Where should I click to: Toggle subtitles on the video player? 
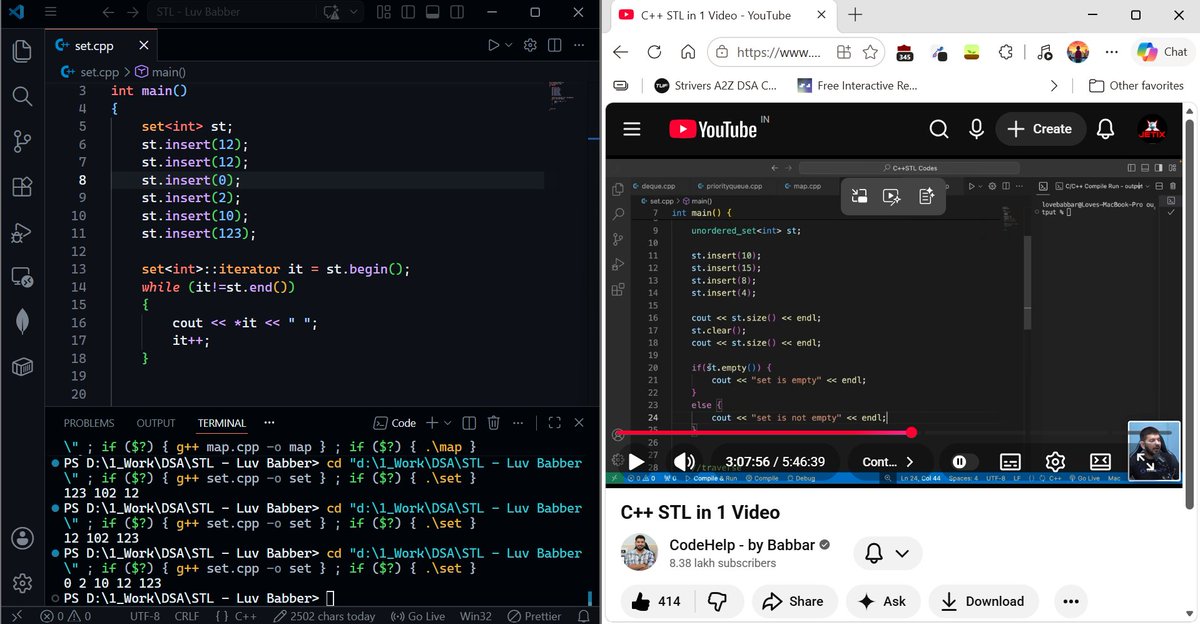[x=1010, y=461]
